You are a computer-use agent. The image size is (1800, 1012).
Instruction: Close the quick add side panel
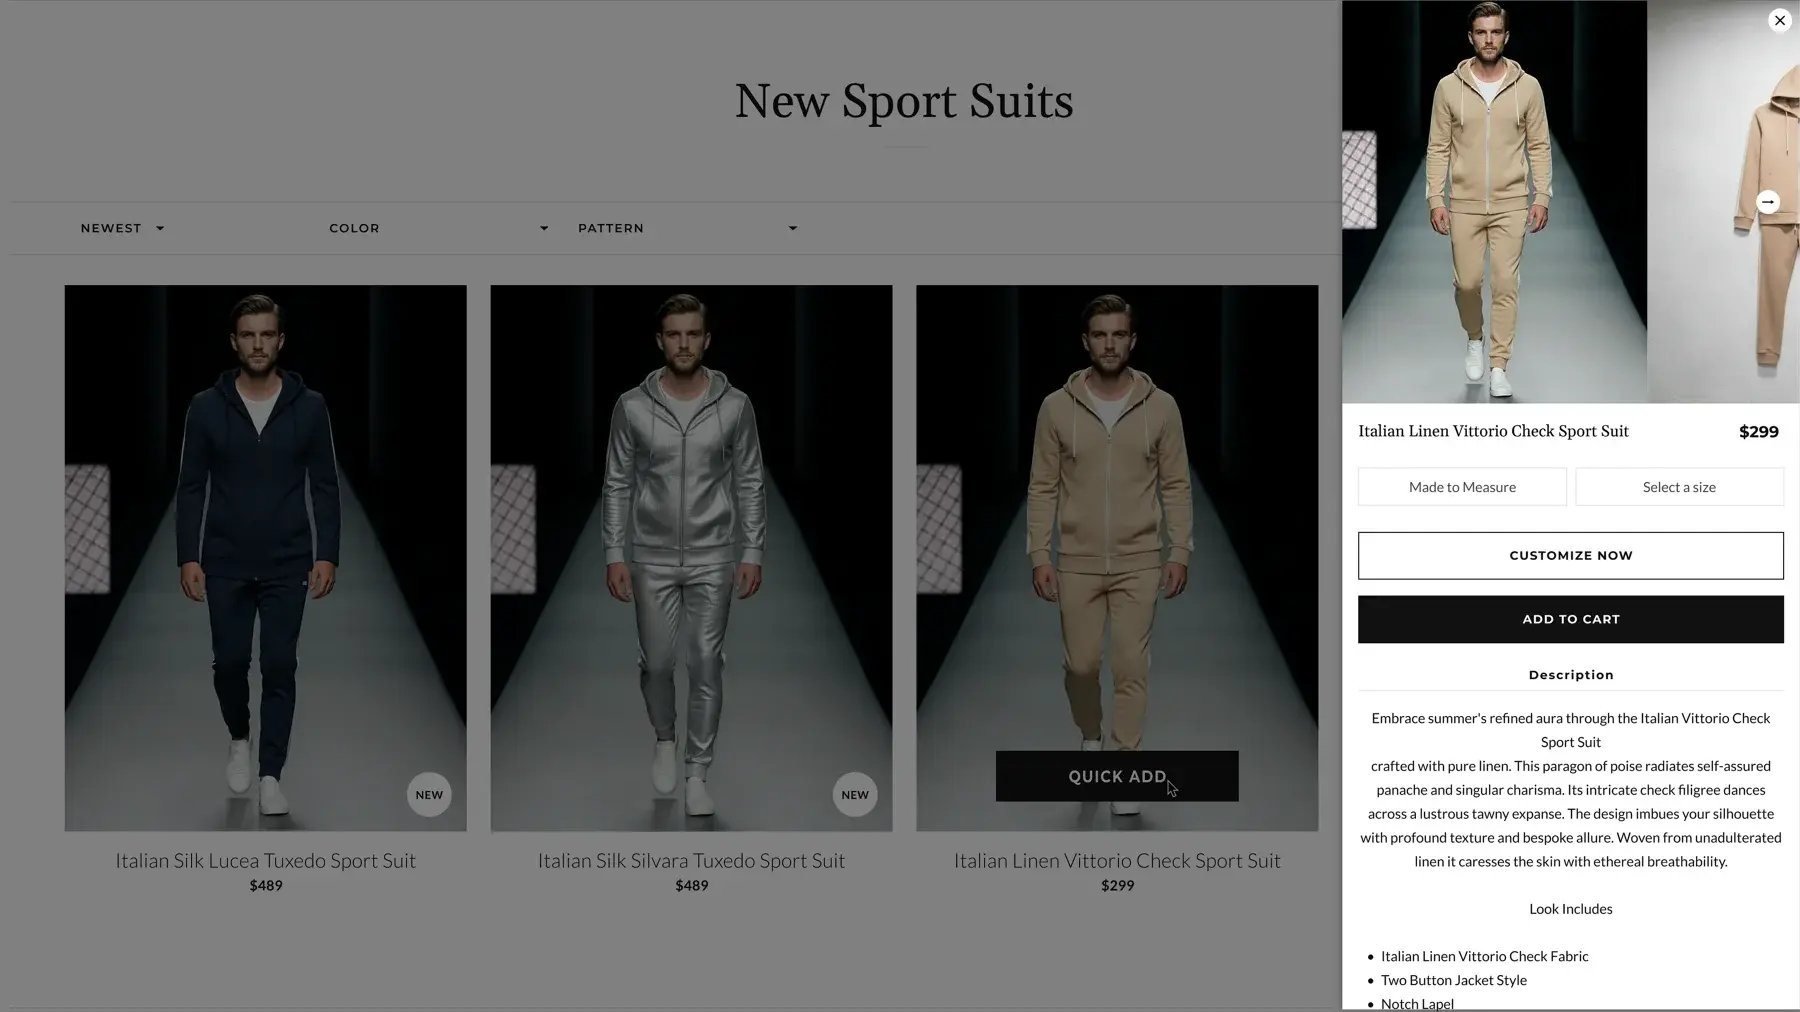[1779, 20]
